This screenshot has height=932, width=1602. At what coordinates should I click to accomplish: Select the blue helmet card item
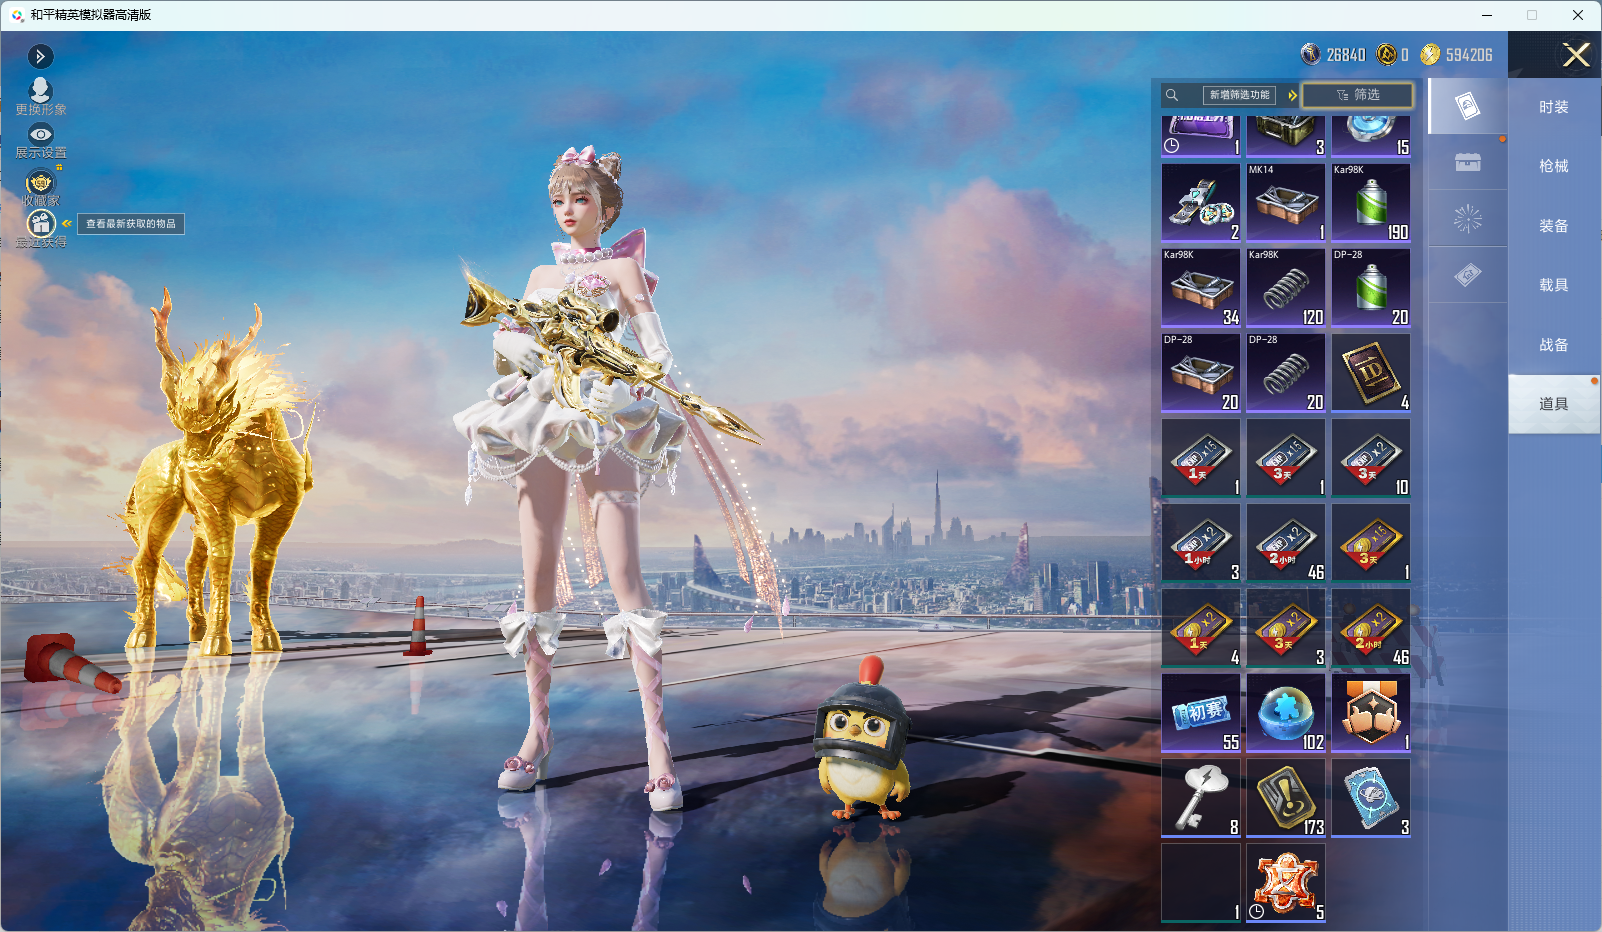(1371, 798)
